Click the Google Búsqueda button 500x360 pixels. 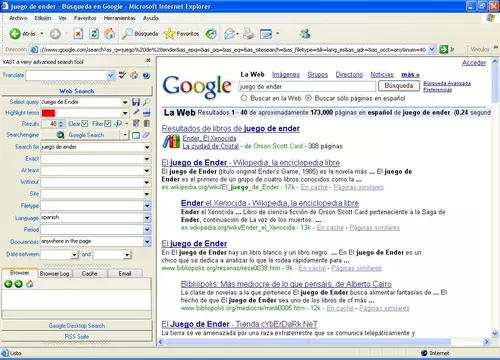point(399,86)
